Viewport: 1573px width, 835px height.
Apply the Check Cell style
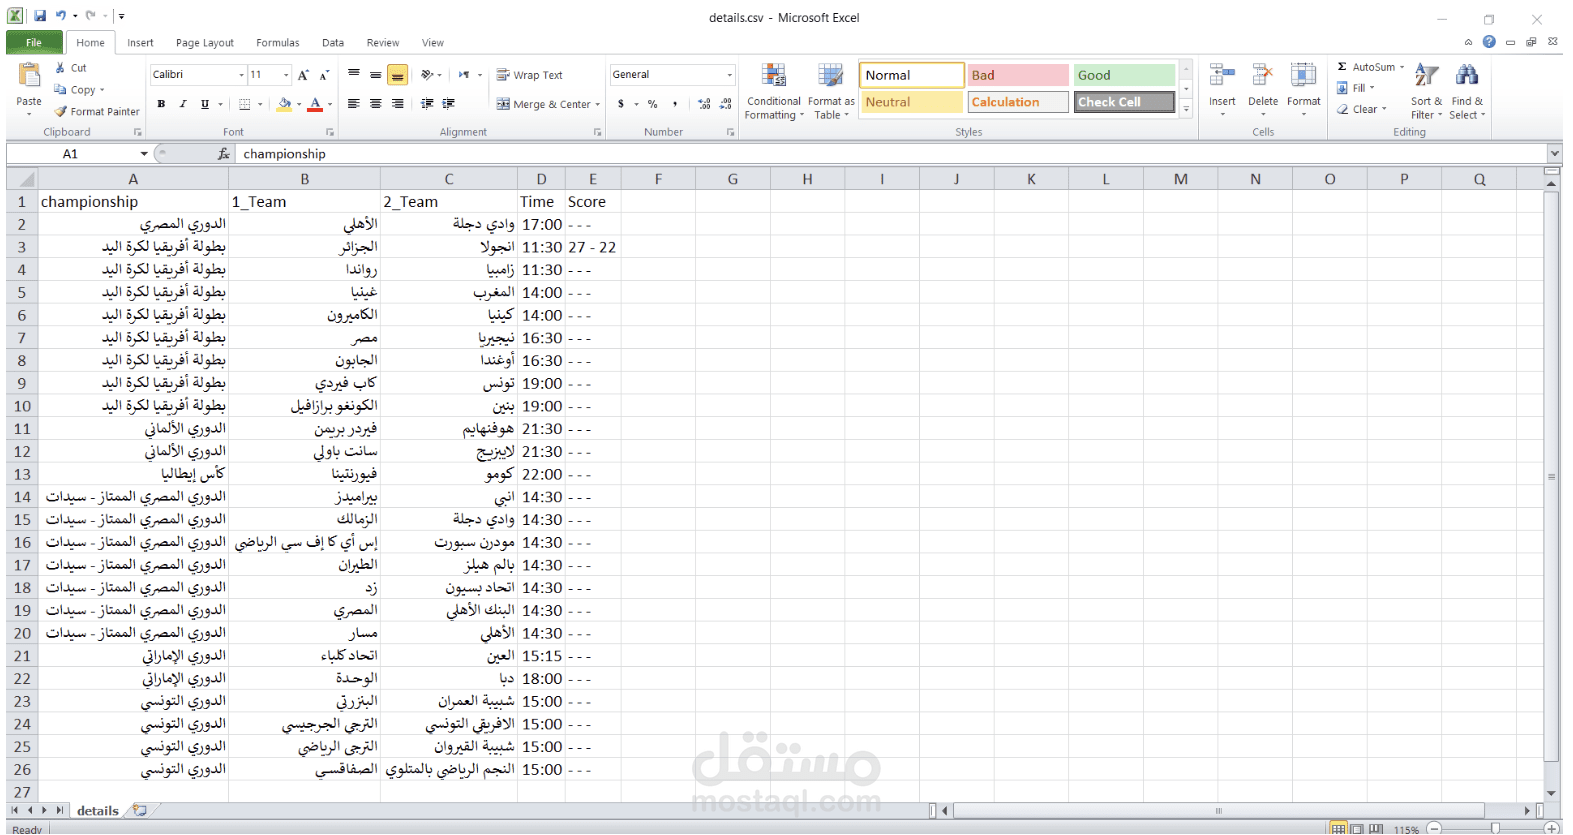1124,102
